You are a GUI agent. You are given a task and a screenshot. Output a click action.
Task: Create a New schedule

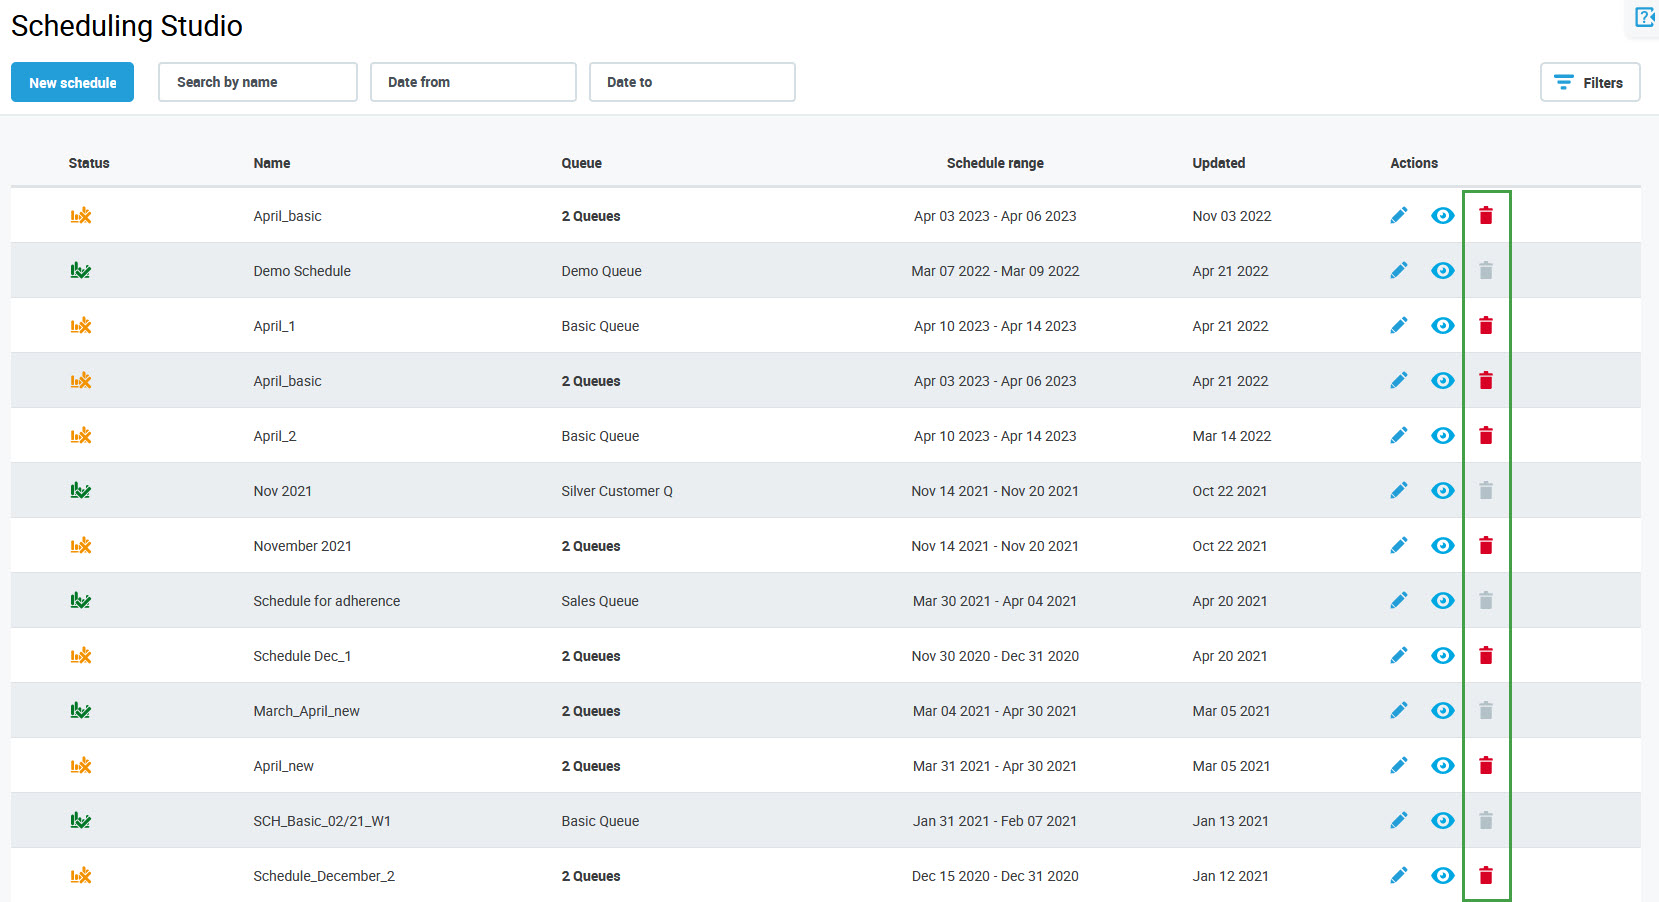point(72,82)
